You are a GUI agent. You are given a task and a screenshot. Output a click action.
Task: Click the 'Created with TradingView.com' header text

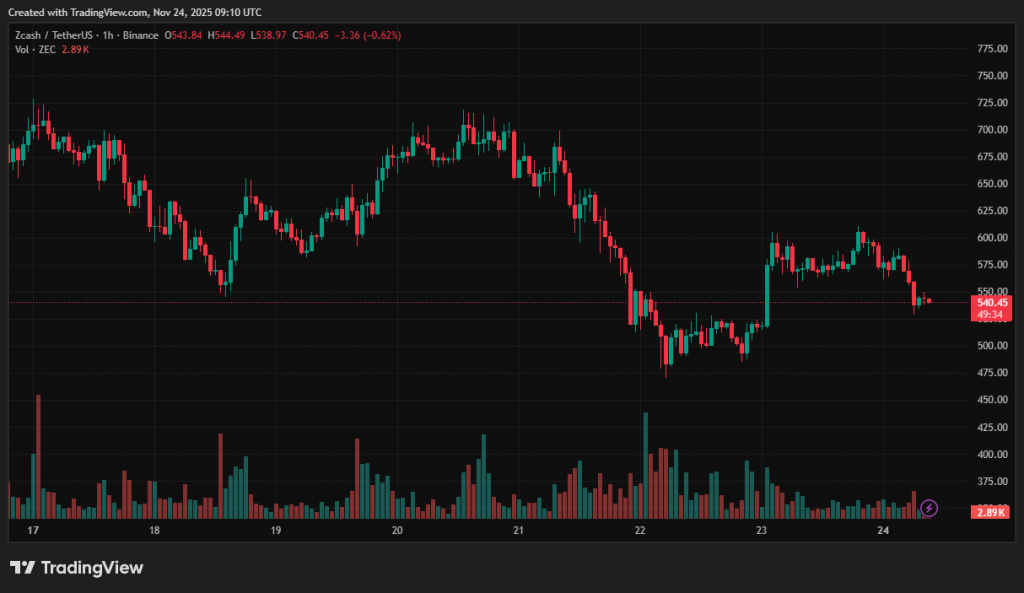pos(136,12)
